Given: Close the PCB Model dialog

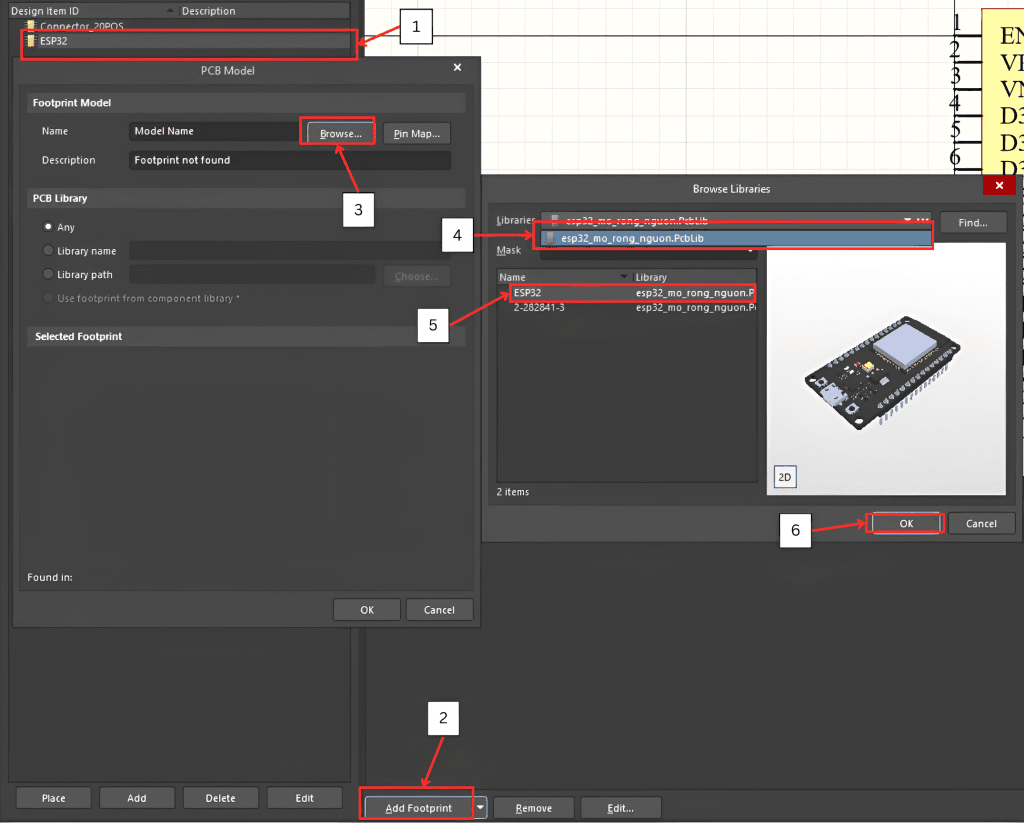Looking at the screenshot, I should click(x=457, y=67).
